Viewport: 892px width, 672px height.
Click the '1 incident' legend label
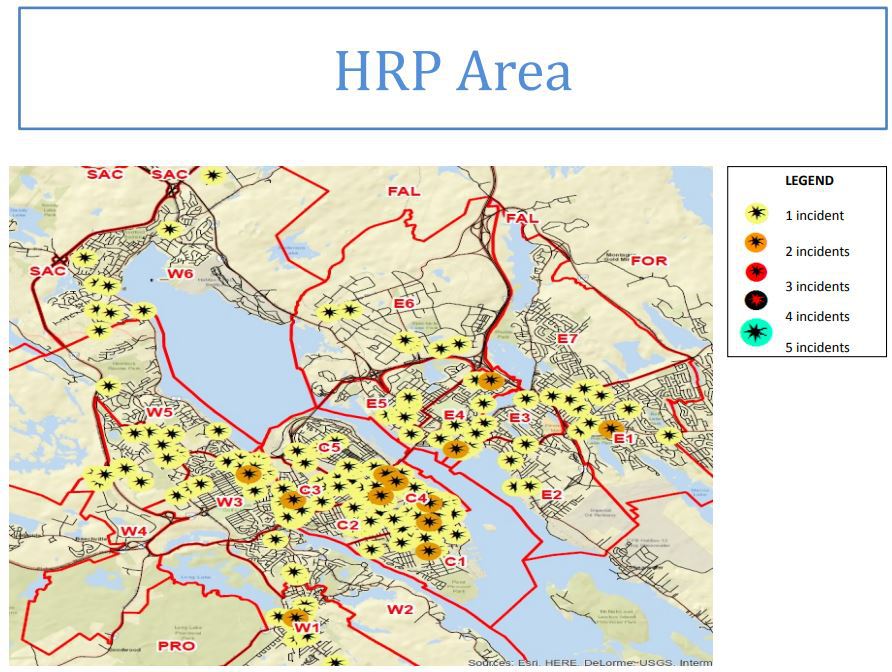(x=815, y=216)
